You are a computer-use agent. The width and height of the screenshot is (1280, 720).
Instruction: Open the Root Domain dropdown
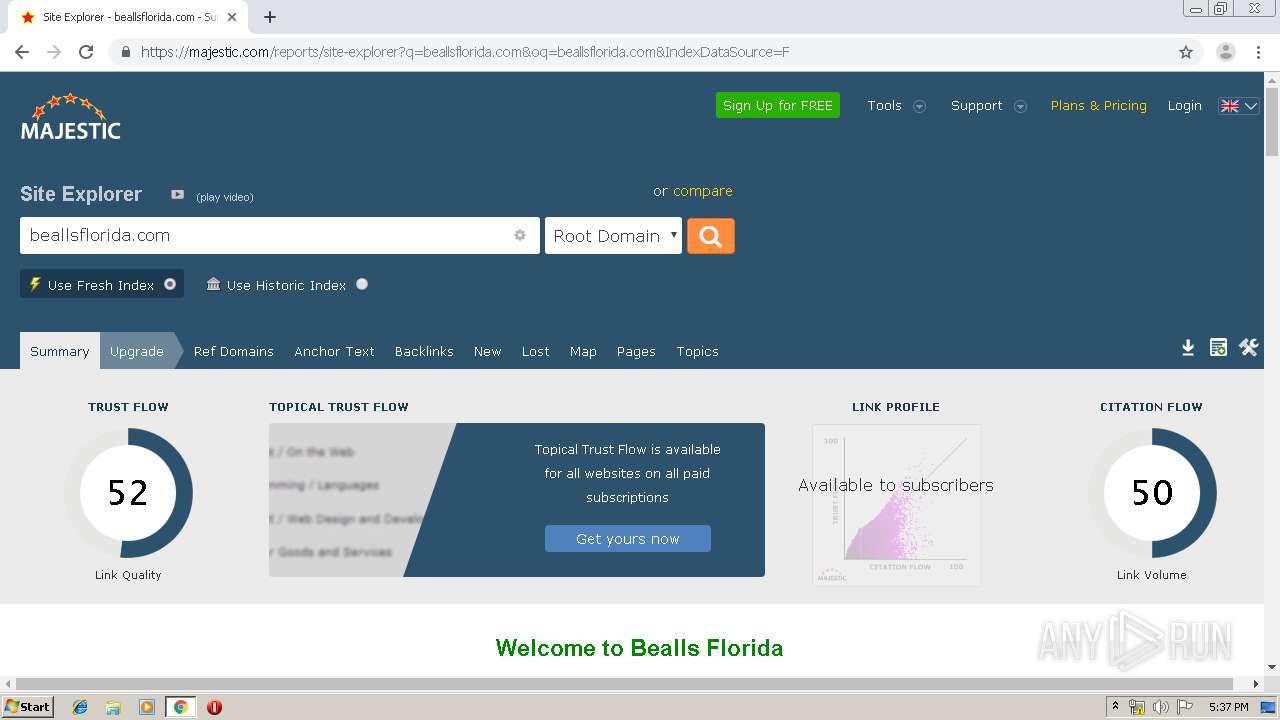tap(613, 236)
